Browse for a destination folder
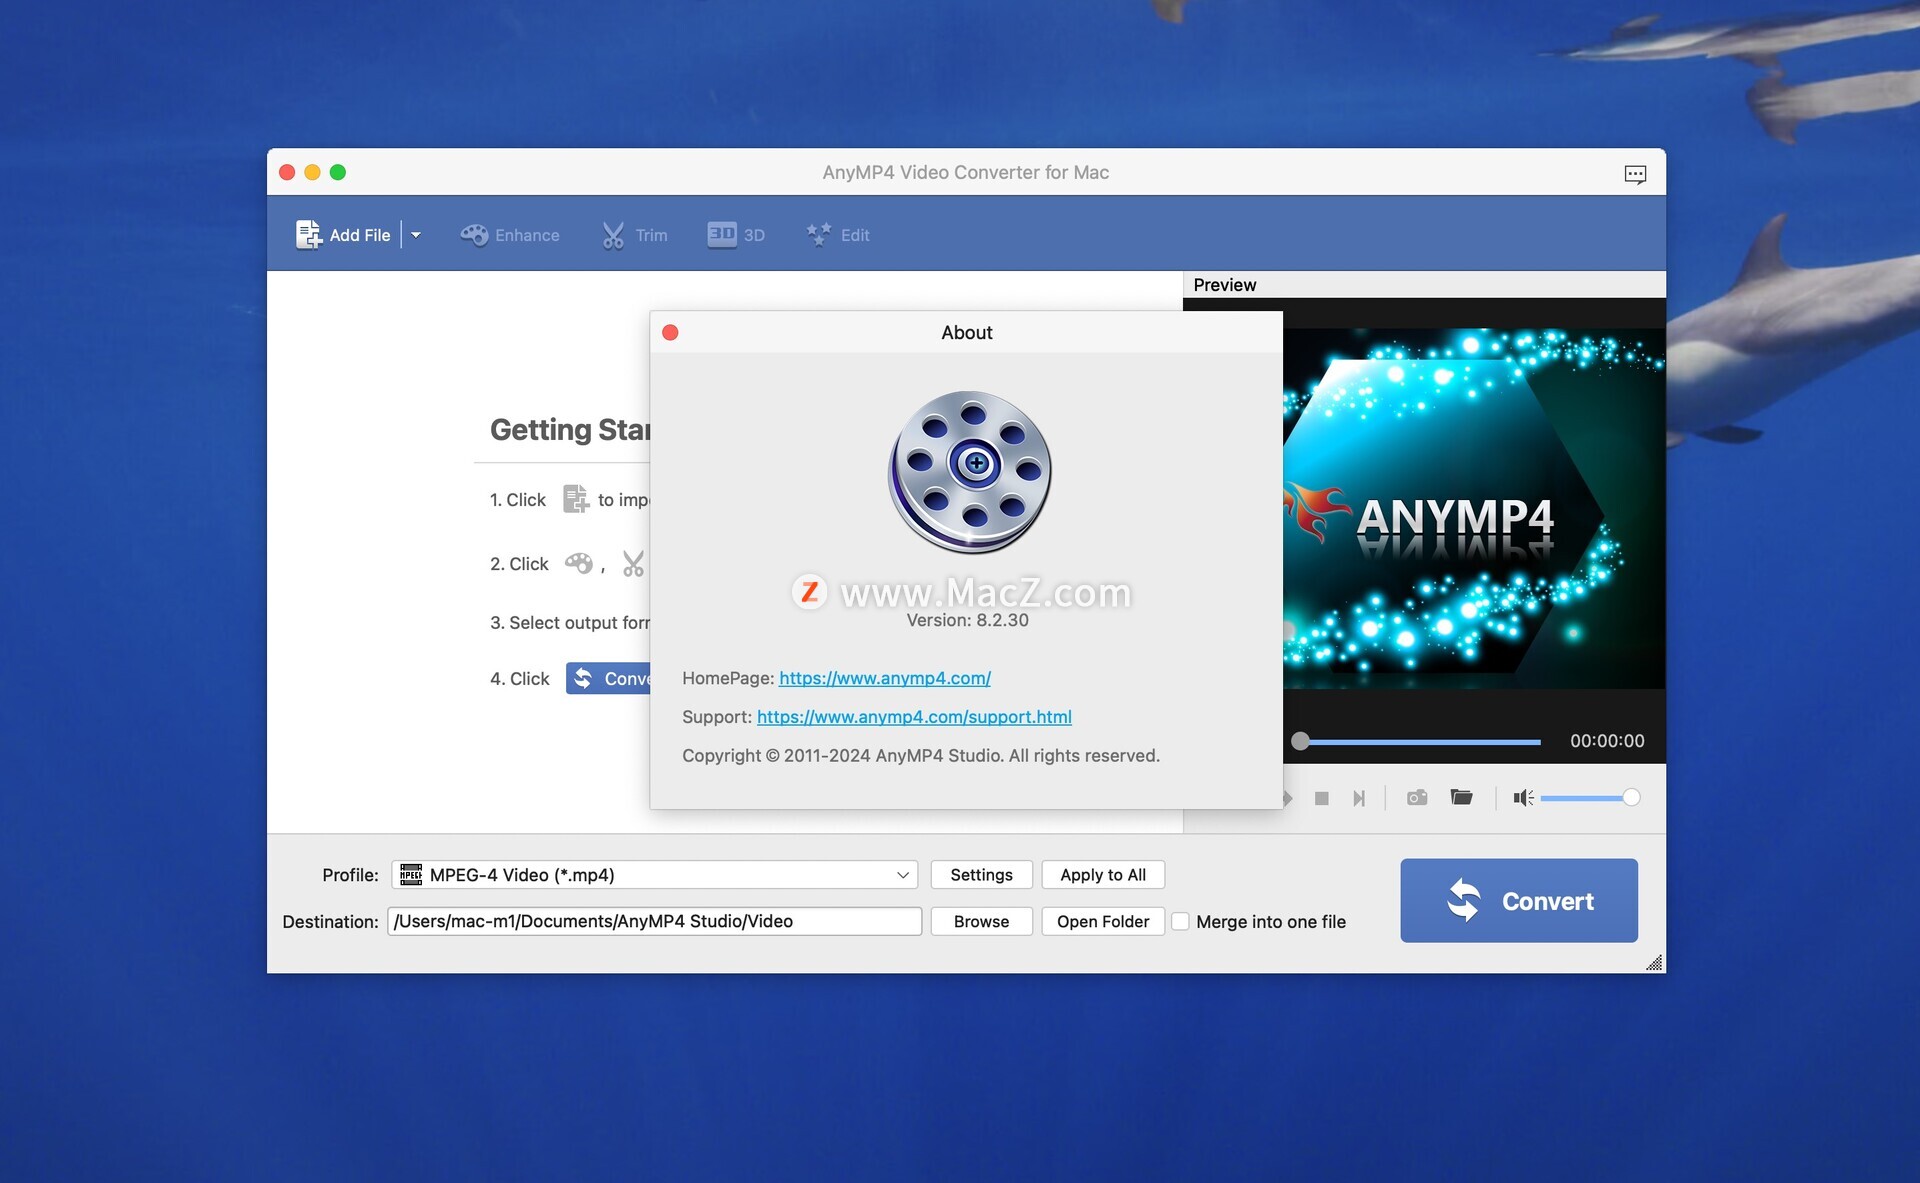The height and width of the screenshot is (1183, 1920). pos(981,921)
